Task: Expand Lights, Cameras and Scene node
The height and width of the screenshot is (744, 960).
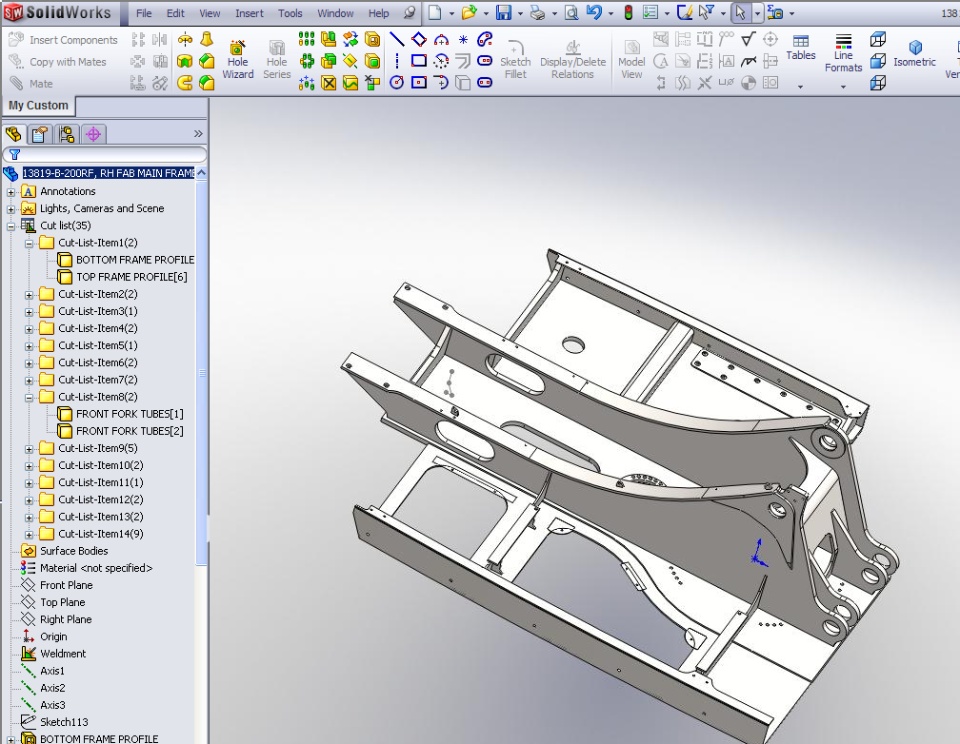Action: 10,209
